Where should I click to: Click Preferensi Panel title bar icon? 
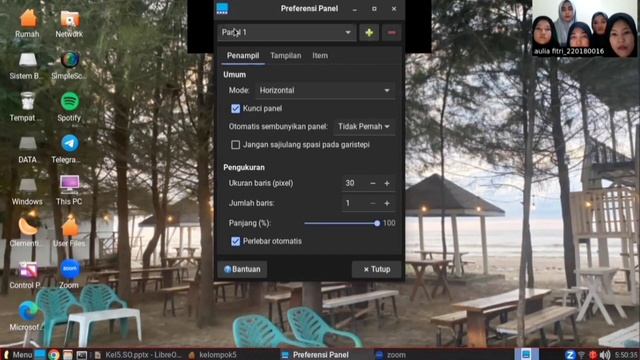click(x=222, y=9)
